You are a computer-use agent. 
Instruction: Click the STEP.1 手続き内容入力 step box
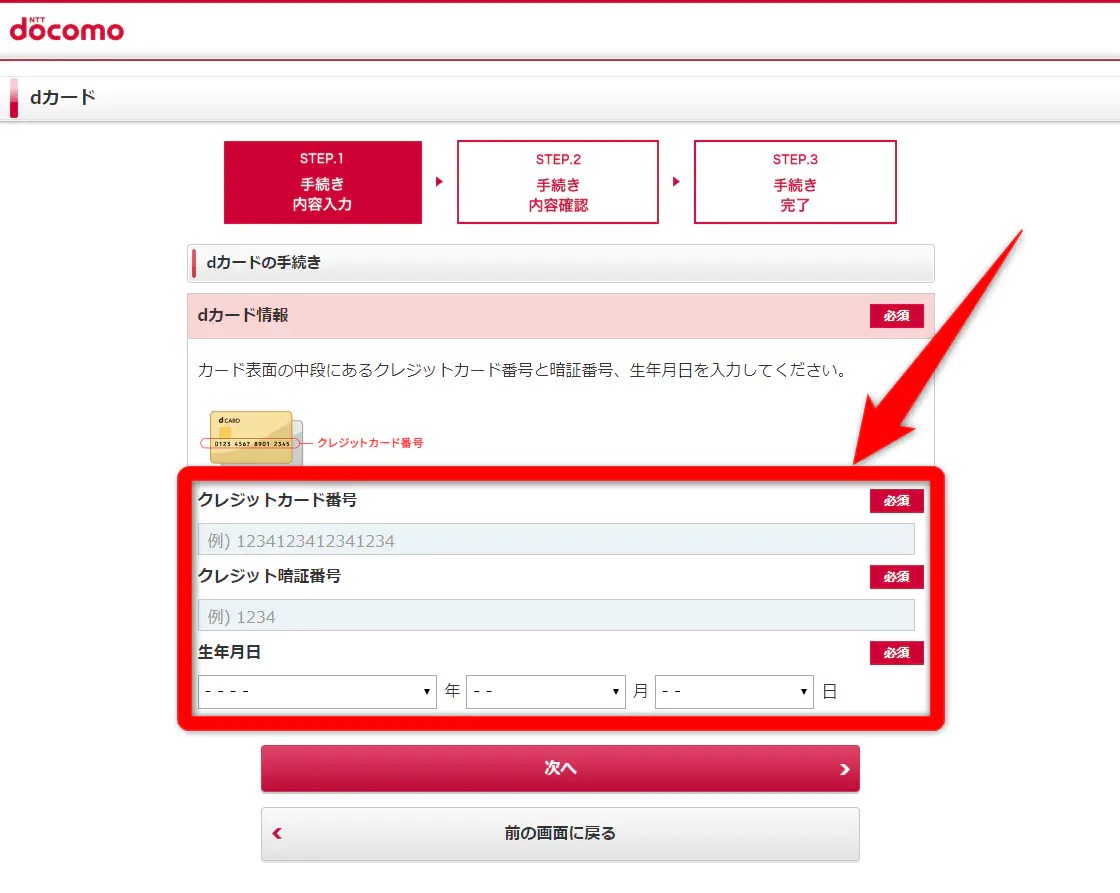pos(323,182)
